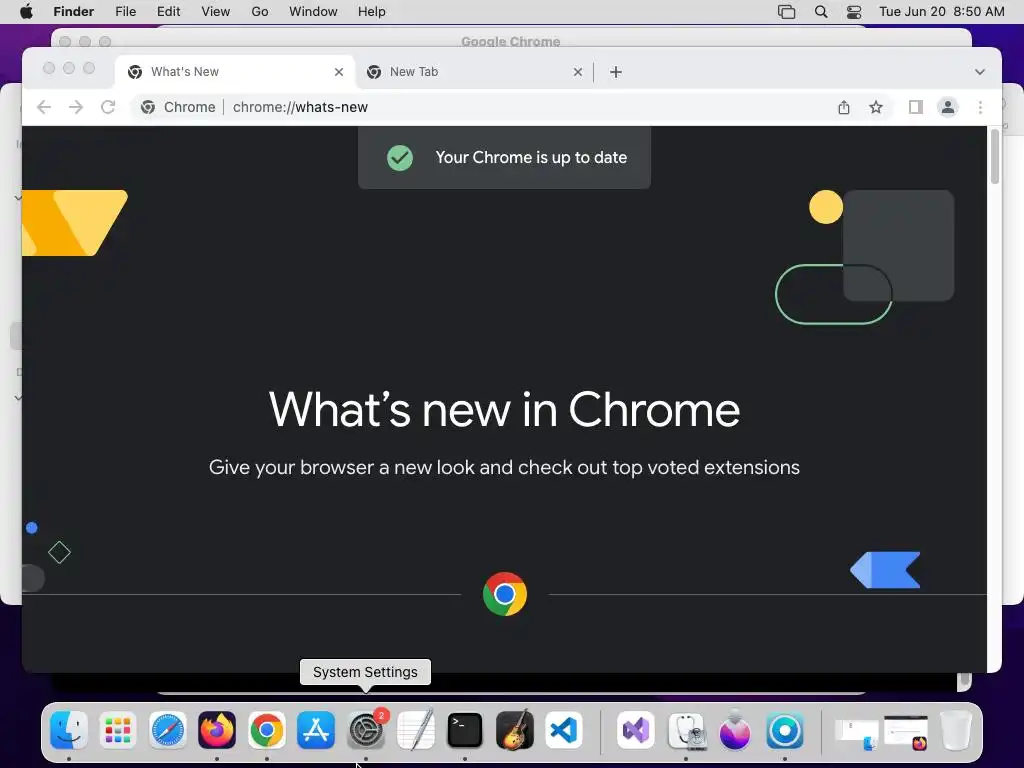This screenshot has width=1024, height=768.
Task: Open the File menu
Action: [125, 12]
